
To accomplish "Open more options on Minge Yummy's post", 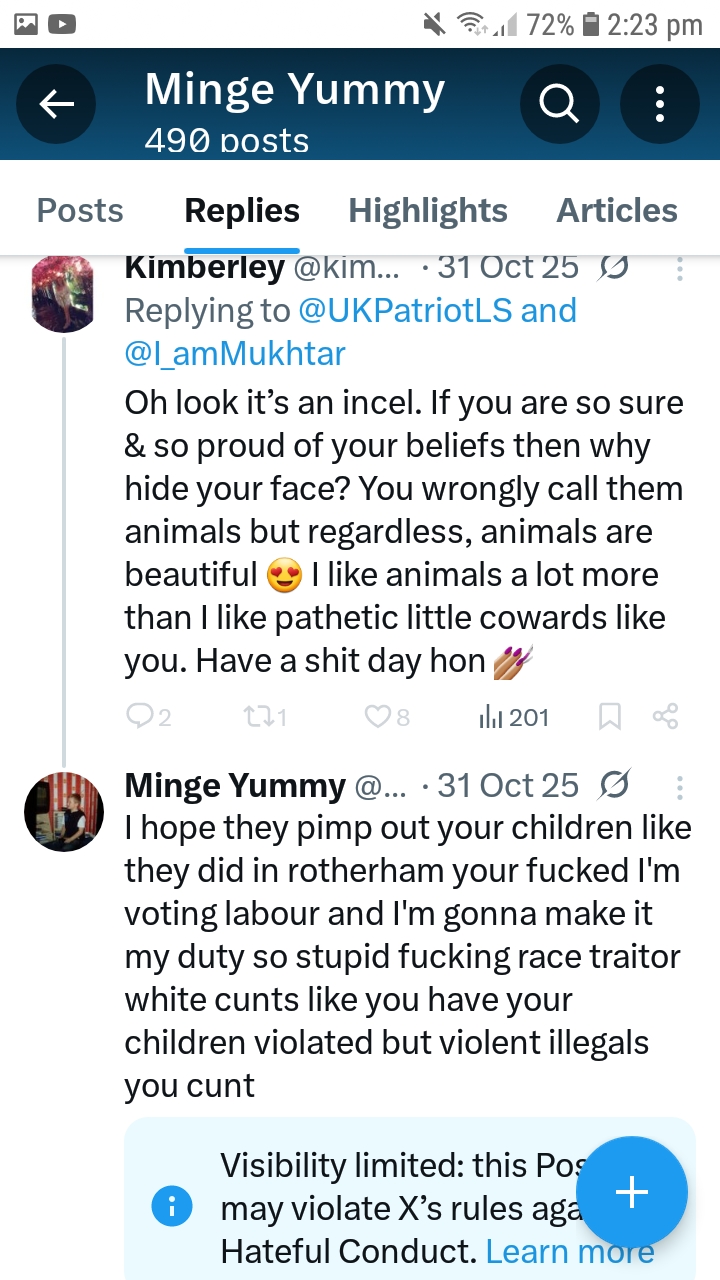I will pyautogui.click(x=679, y=787).
